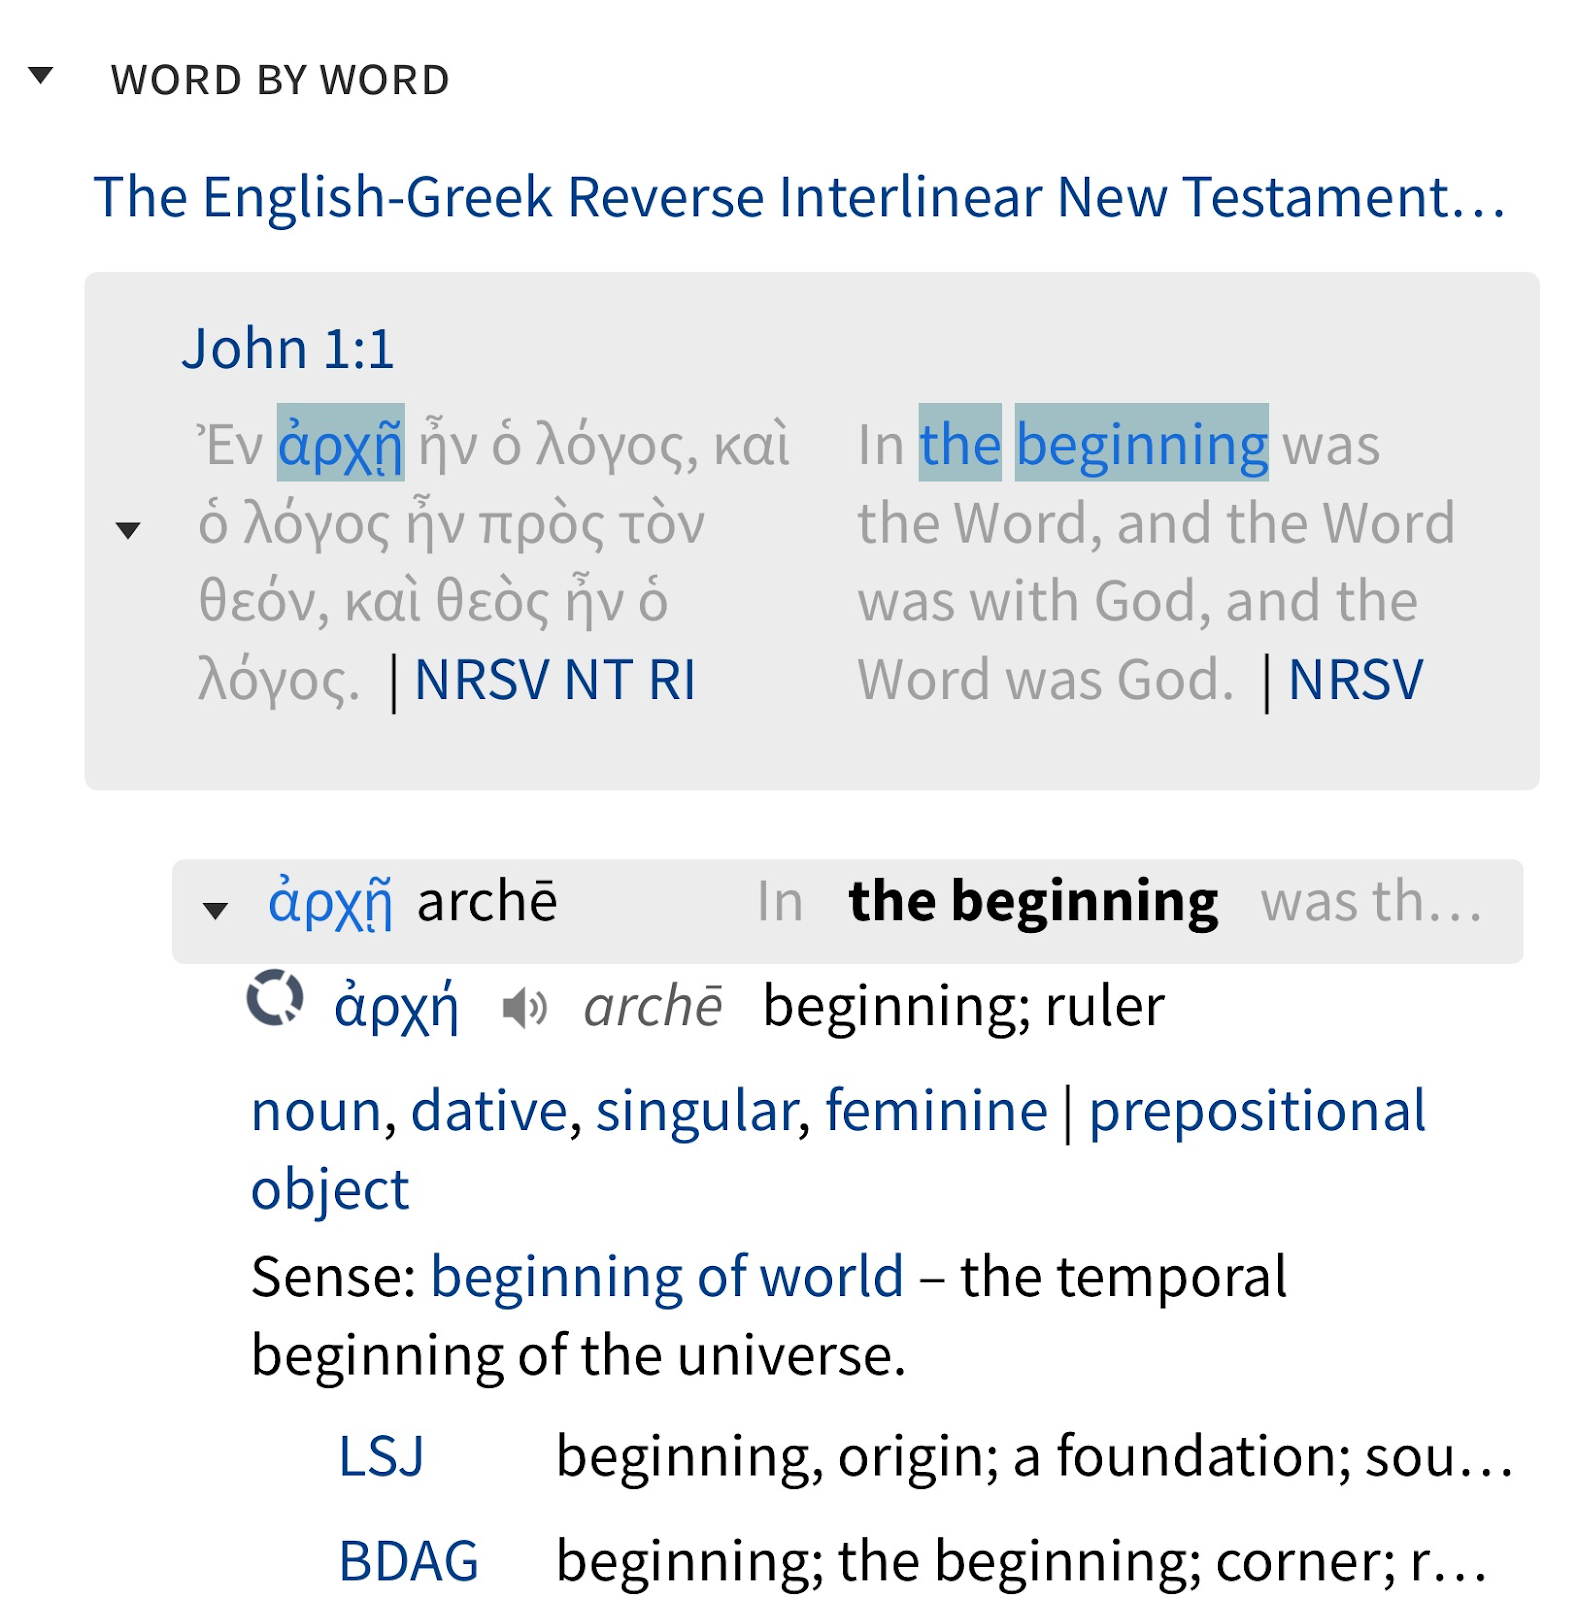Click the highlighted word 'beginning' in verse
The width and height of the screenshot is (1577, 1600).
pos(1141,445)
